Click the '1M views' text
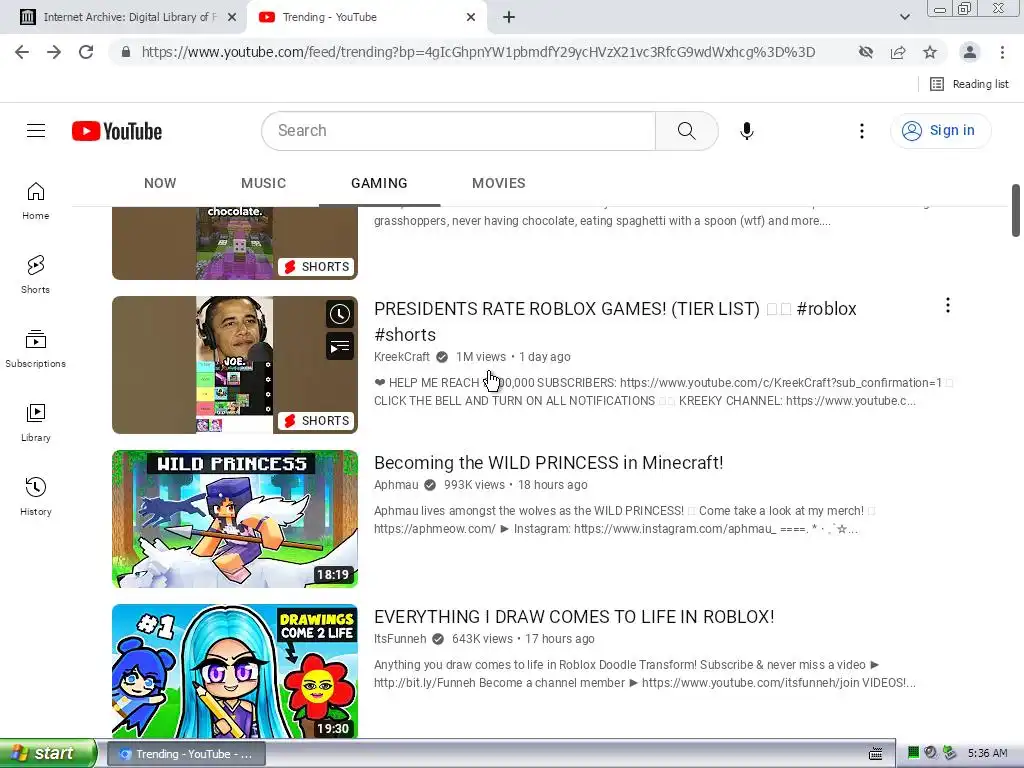The width and height of the screenshot is (1024, 768). click(x=481, y=357)
